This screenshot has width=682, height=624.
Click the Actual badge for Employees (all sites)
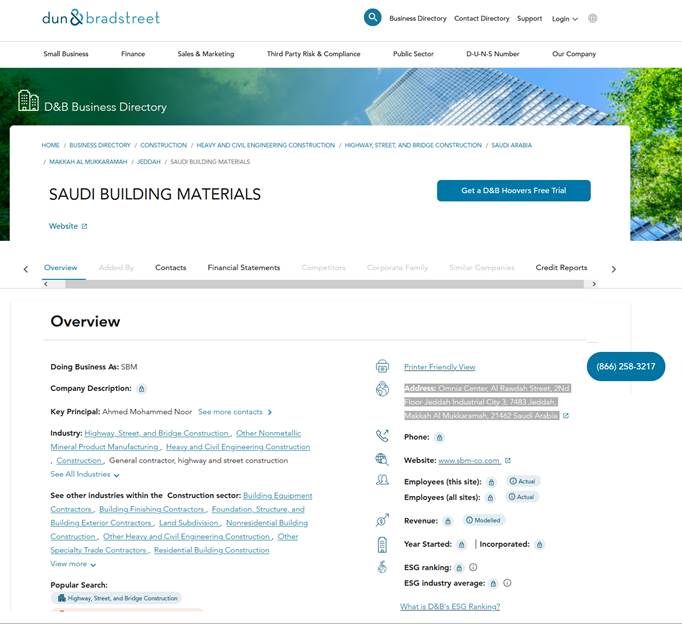[x=522, y=497]
